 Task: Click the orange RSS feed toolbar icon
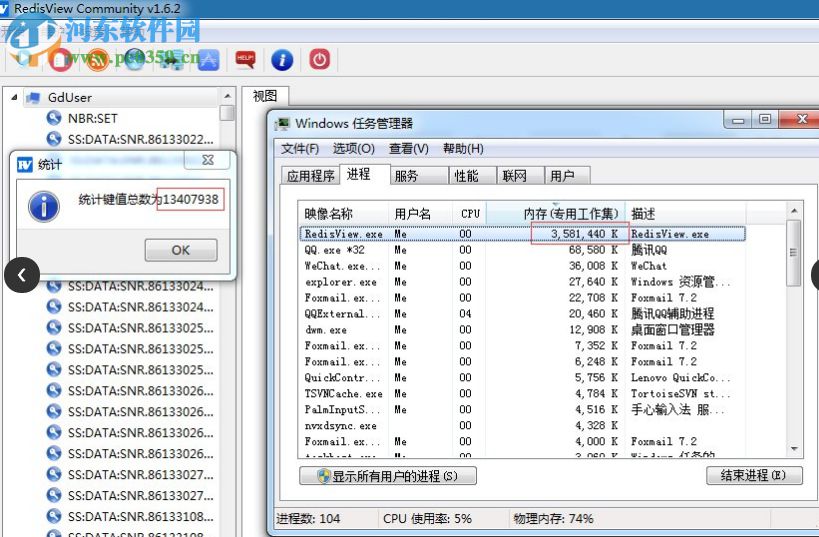97,60
